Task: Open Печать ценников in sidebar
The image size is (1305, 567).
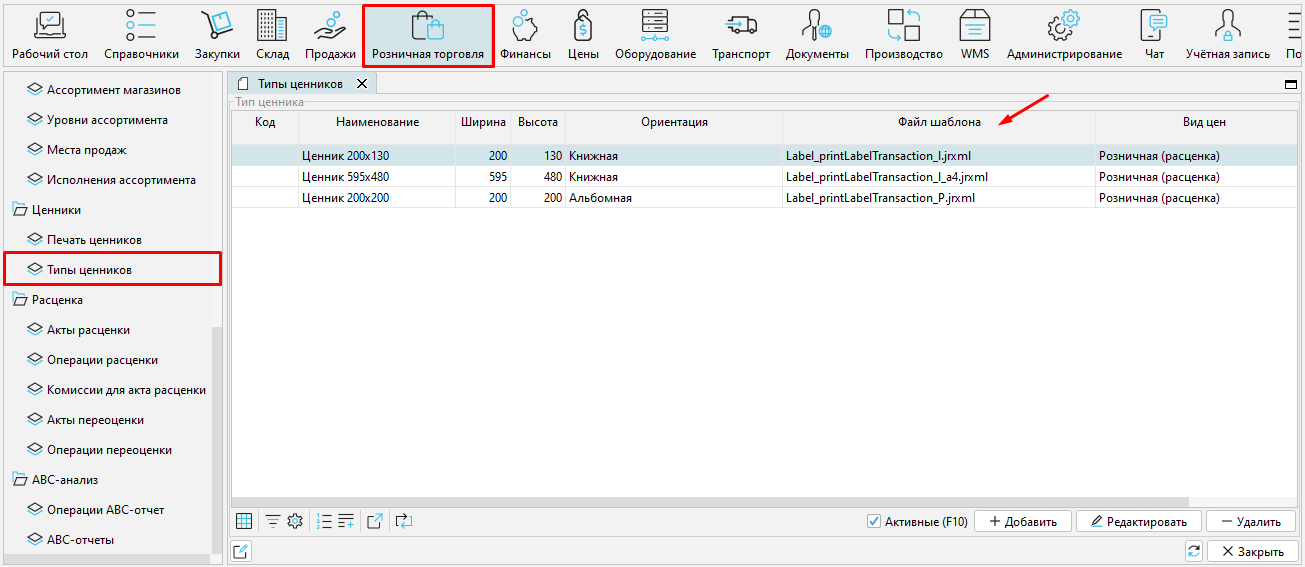Action: (x=94, y=240)
